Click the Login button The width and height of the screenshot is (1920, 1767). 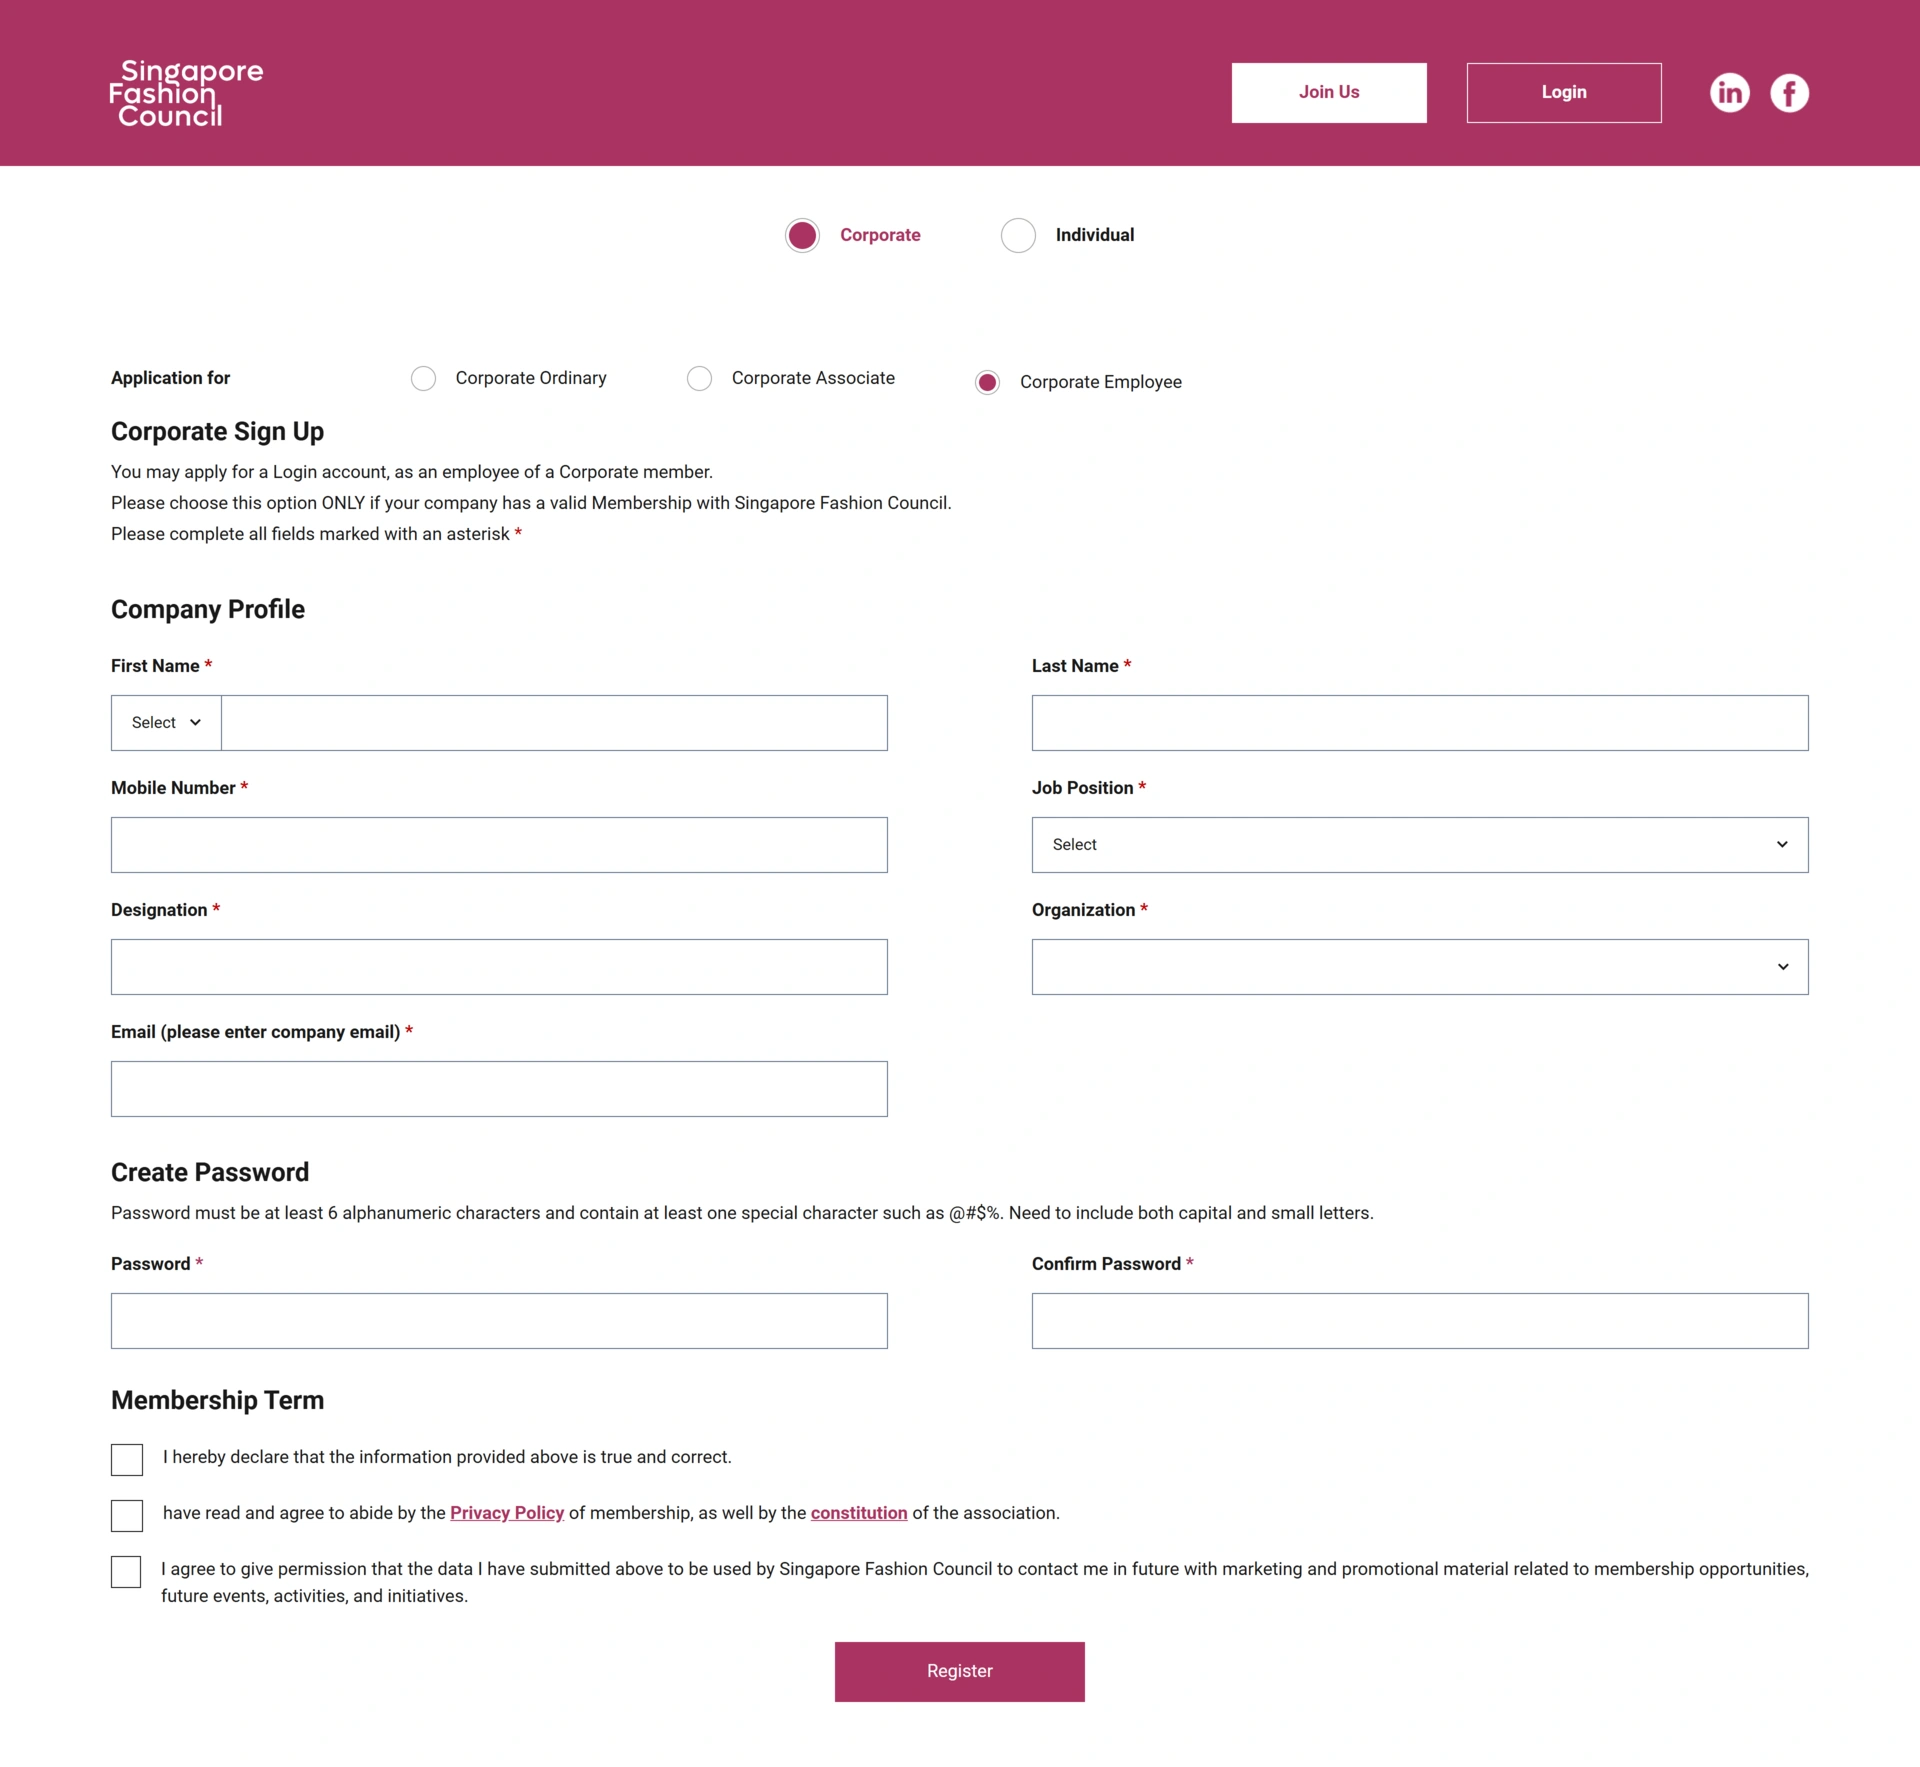tap(1563, 93)
